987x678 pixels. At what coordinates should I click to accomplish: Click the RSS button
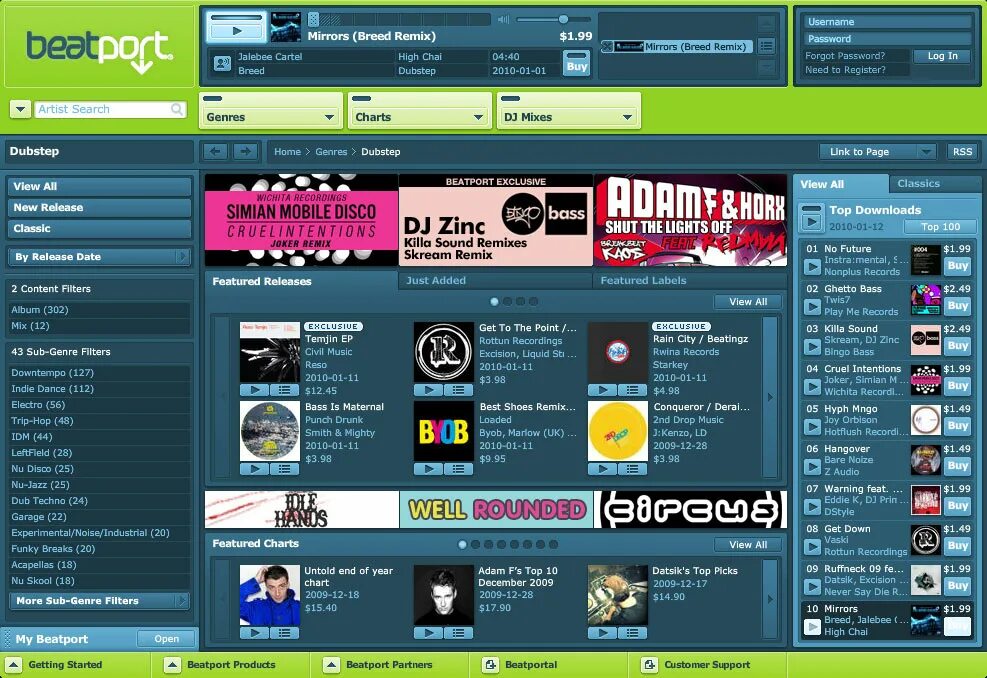962,152
